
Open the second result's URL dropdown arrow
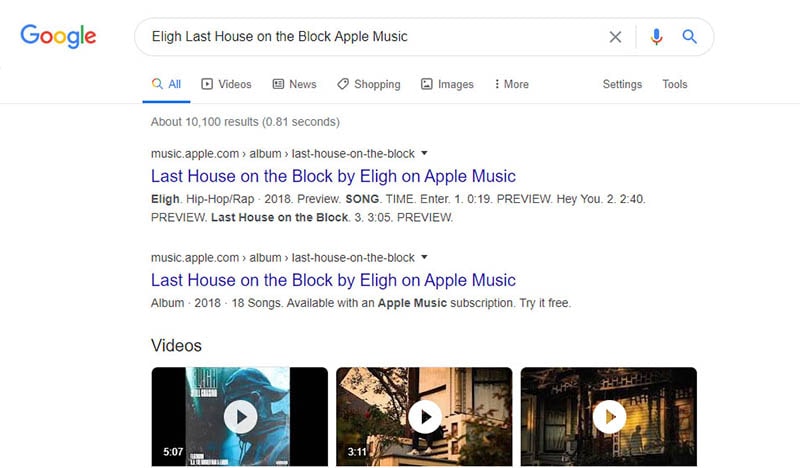424,257
